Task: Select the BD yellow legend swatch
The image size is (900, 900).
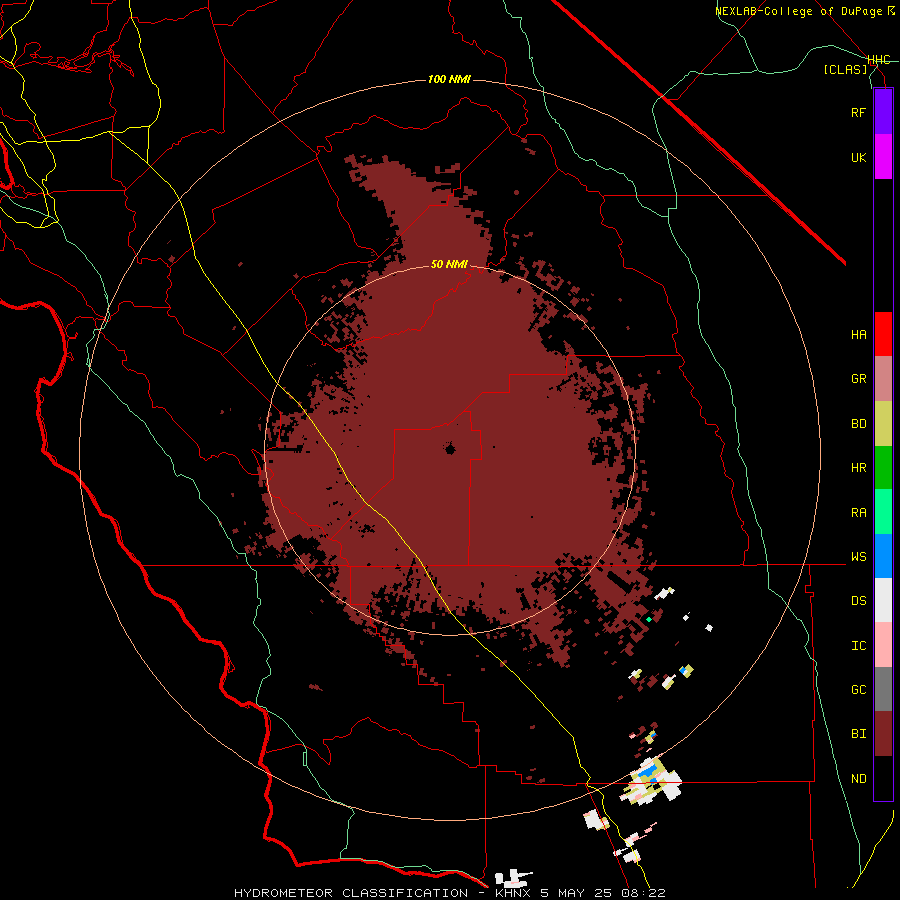Action: tap(883, 424)
